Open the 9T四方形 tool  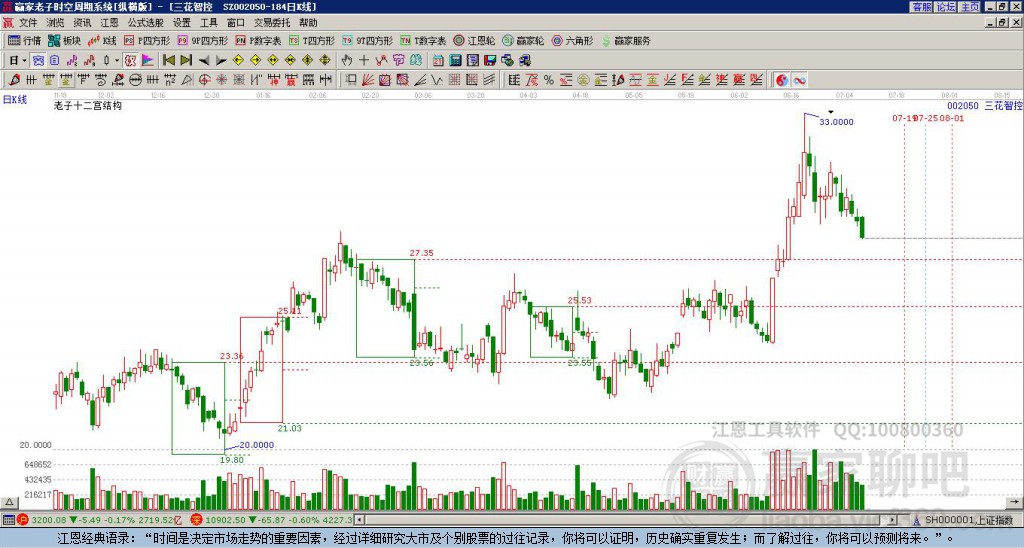pyautogui.click(x=367, y=40)
